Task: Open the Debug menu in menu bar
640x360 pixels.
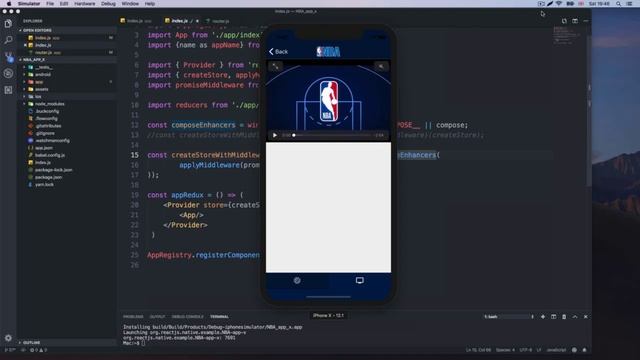Action: [x=108, y=4]
